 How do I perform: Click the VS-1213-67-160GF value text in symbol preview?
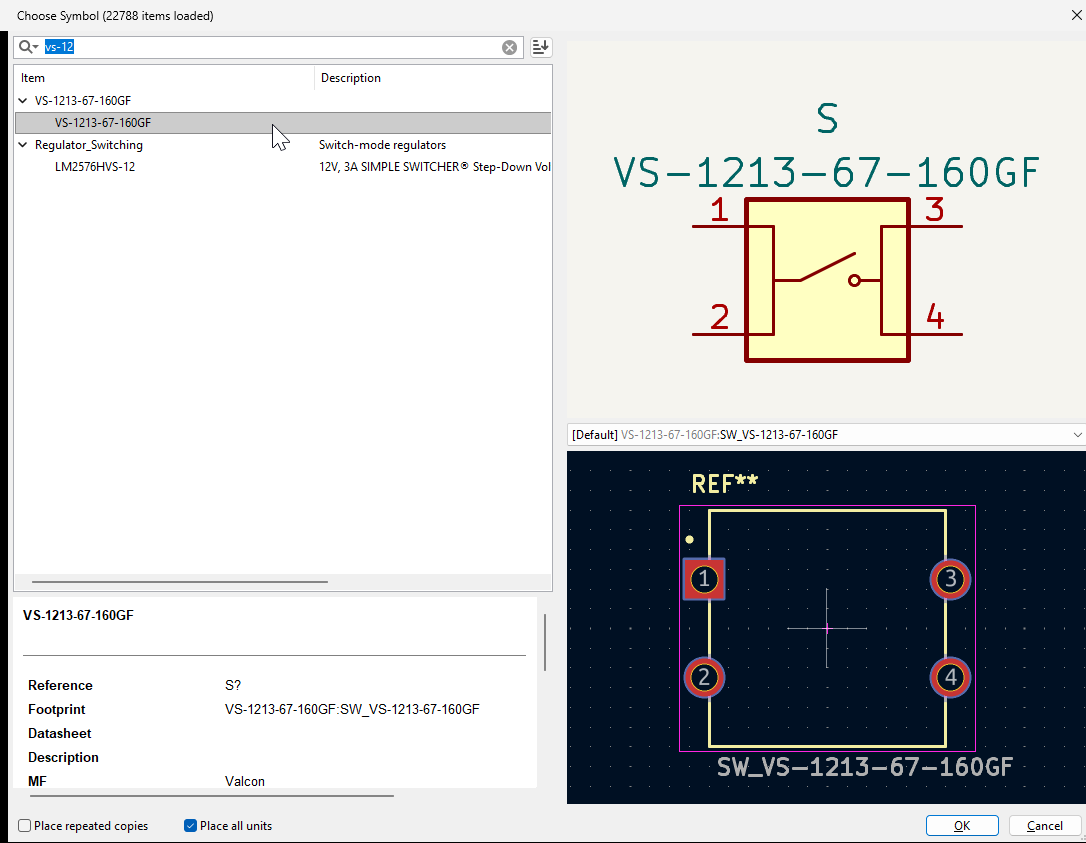pyautogui.click(x=827, y=172)
